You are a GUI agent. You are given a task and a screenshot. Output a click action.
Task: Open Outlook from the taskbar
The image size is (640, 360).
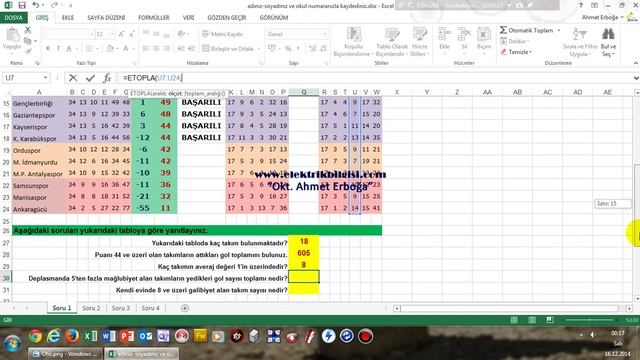pyautogui.click(x=145, y=336)
